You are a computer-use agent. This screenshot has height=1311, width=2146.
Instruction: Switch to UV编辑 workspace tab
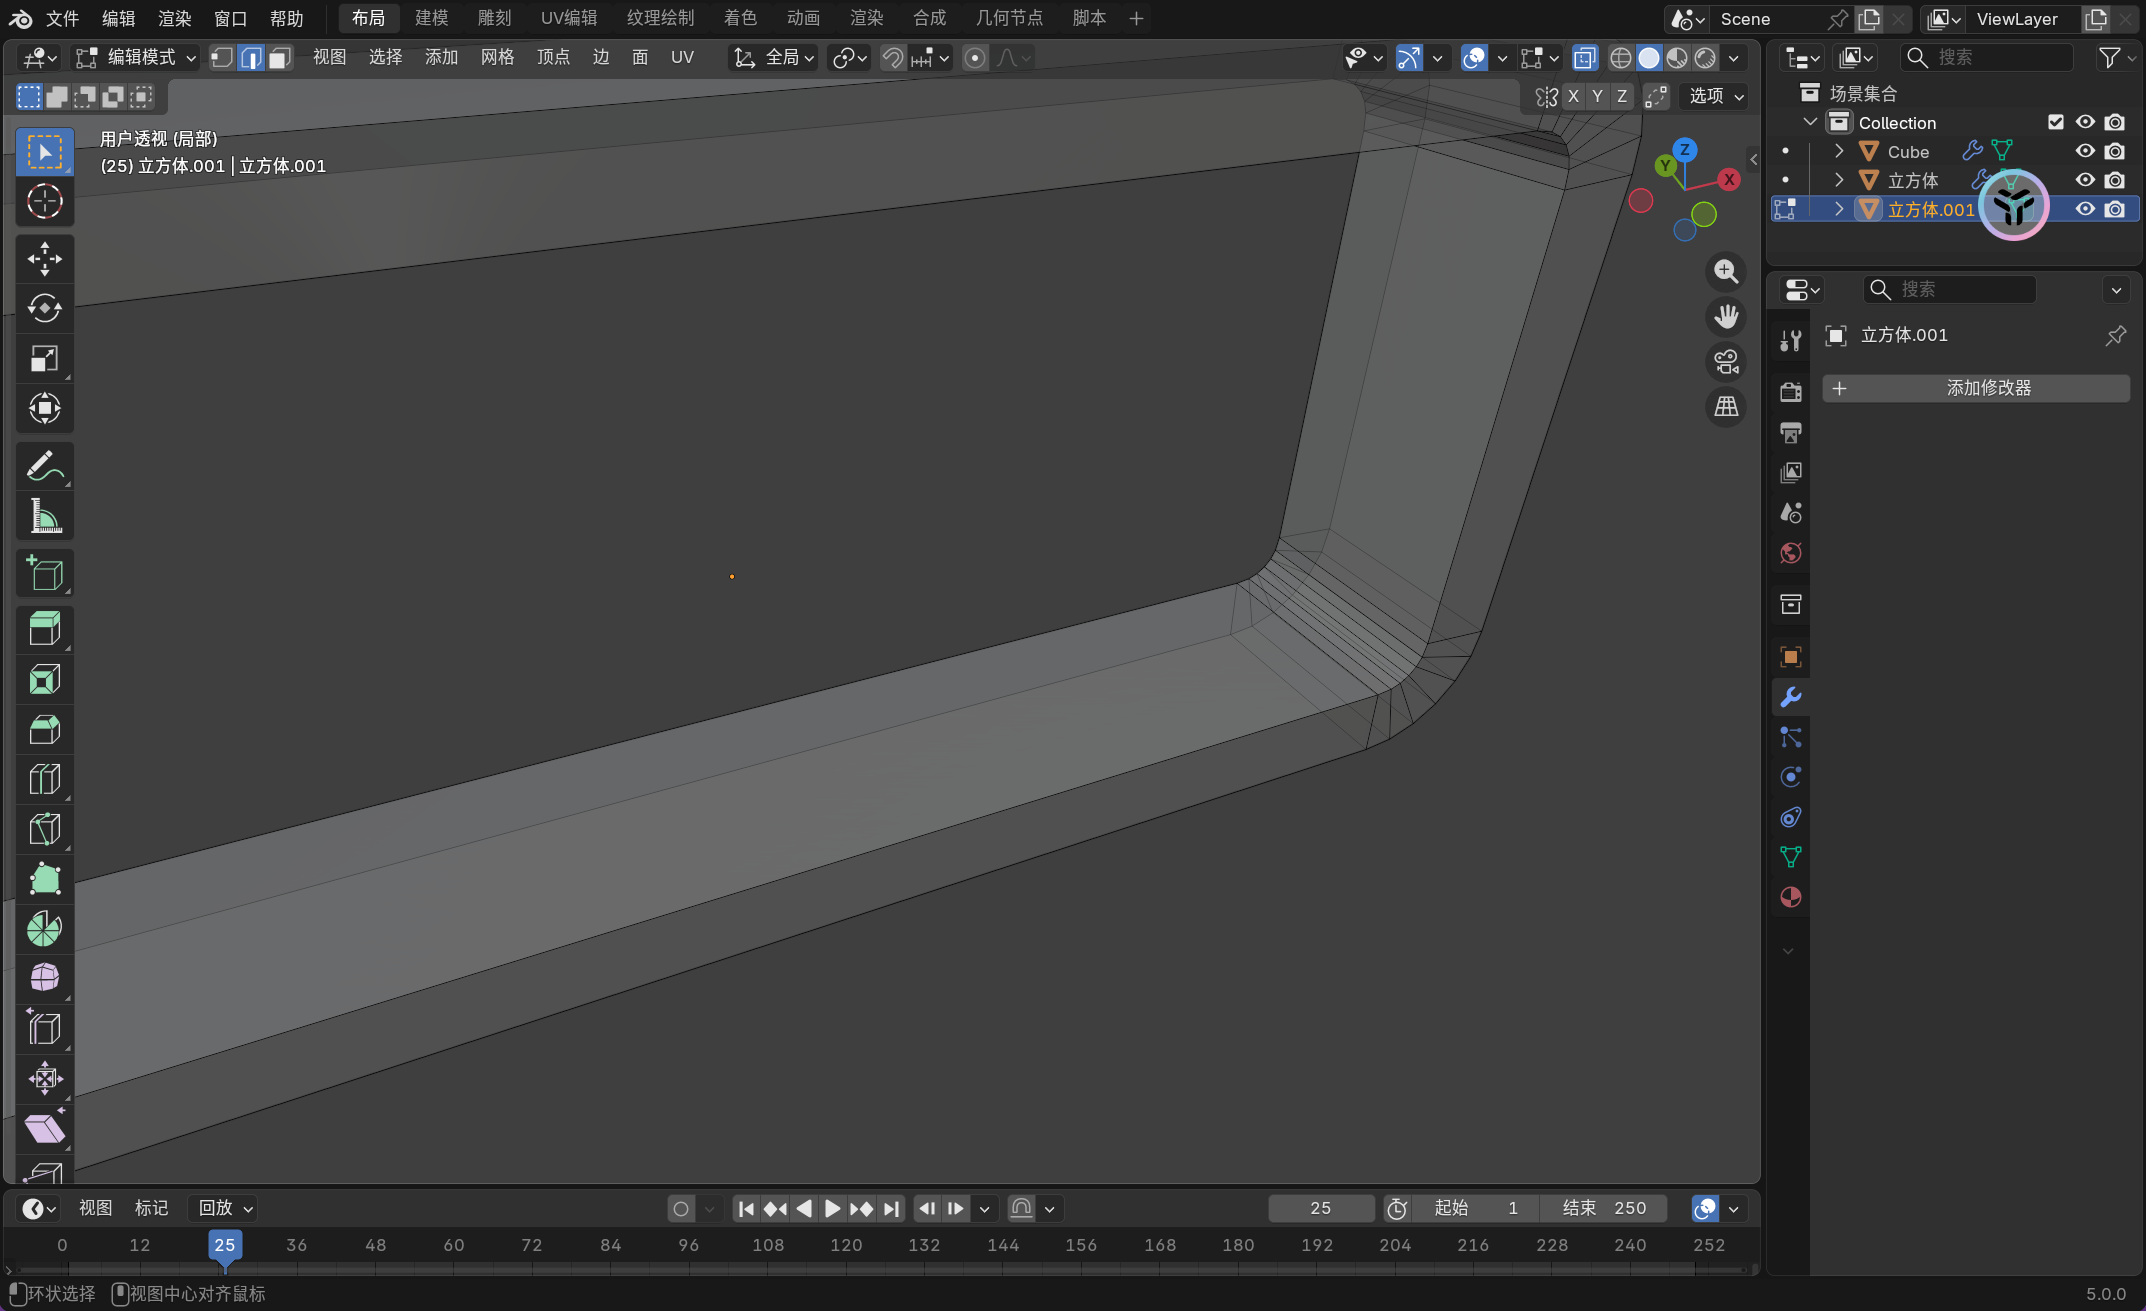[568, 18]
